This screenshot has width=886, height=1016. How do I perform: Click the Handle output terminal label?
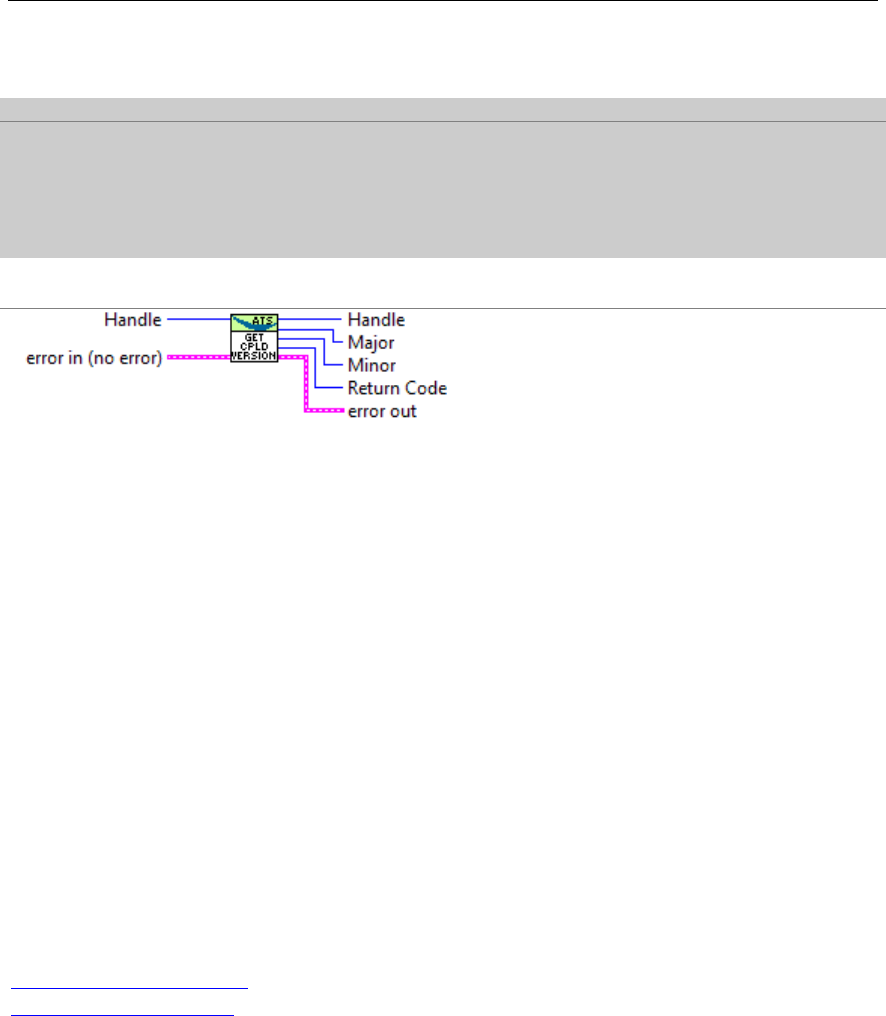(376, 319)
